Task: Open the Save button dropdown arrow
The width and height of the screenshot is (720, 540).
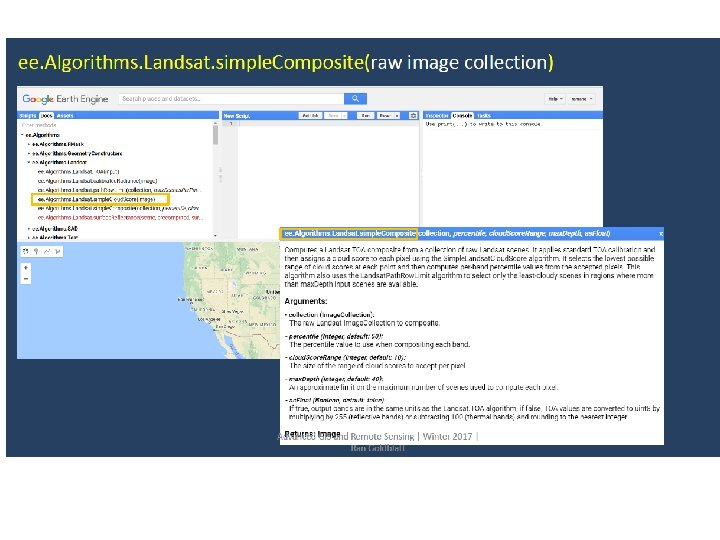Action: 344,116
